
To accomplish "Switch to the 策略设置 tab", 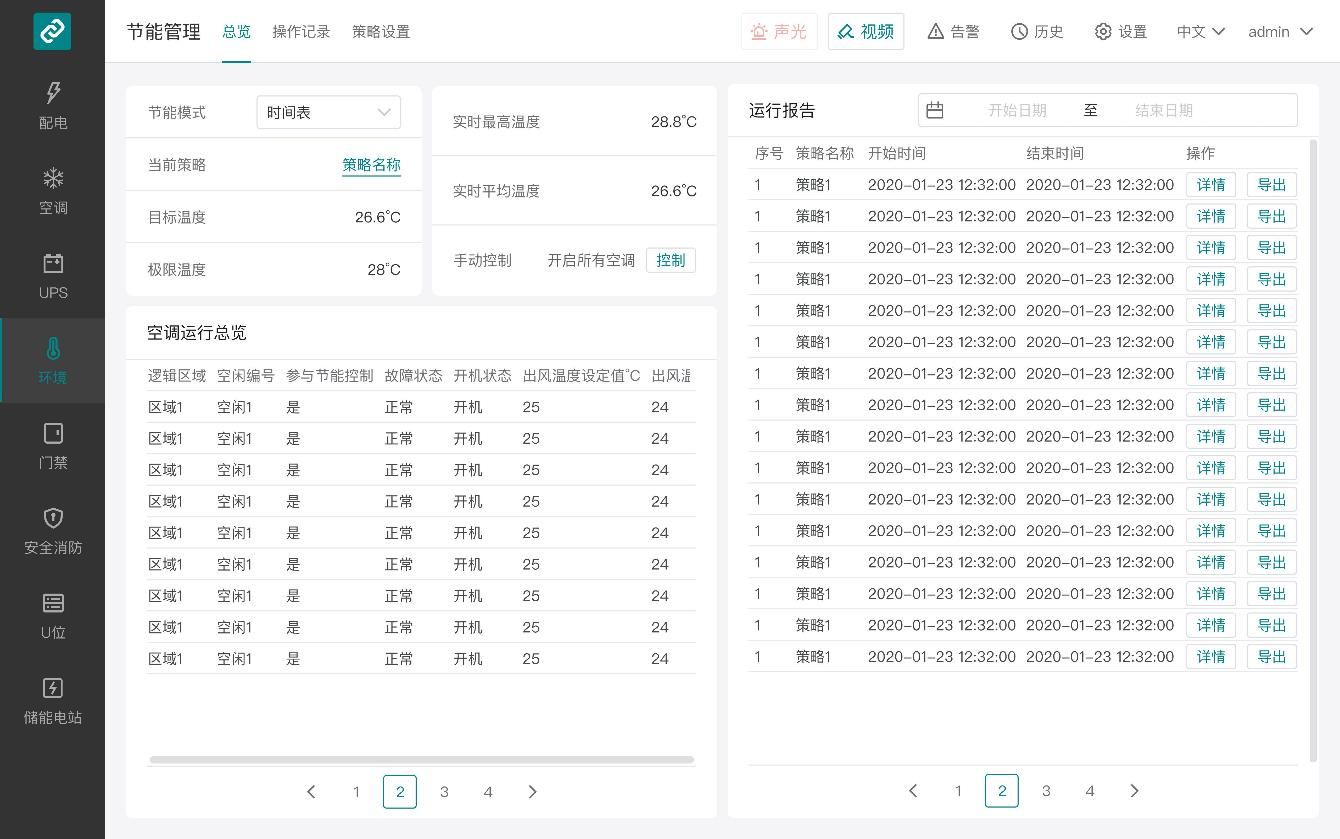I will pos(381,32).
